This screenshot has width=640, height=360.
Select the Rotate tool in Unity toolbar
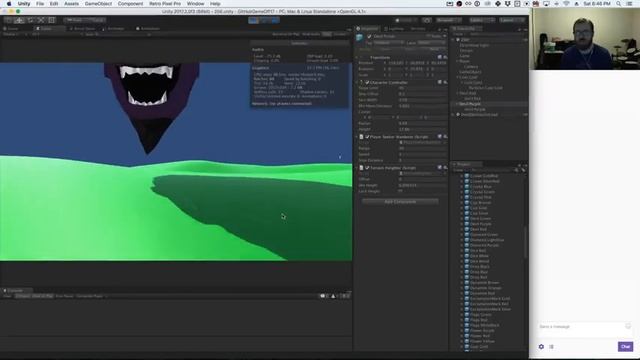coord(30,20)
